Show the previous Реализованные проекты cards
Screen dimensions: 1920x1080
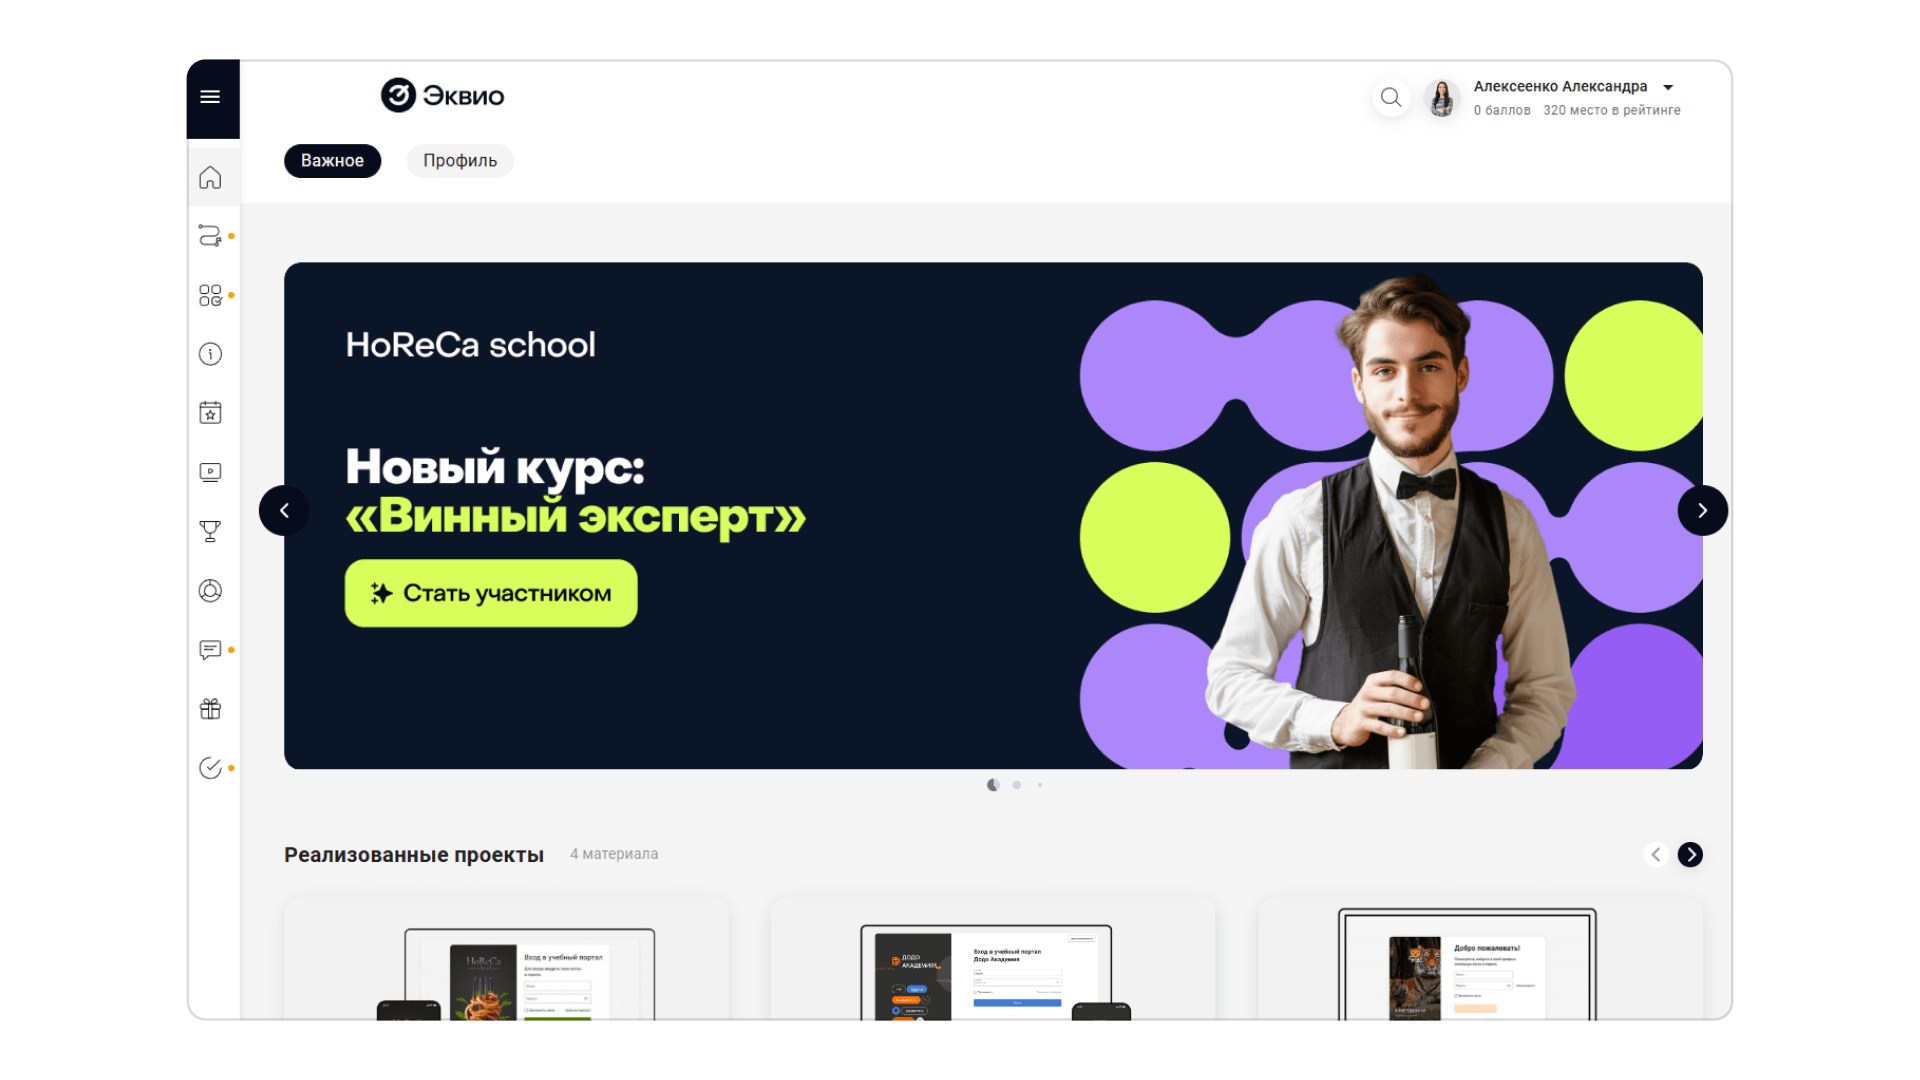1656,854
